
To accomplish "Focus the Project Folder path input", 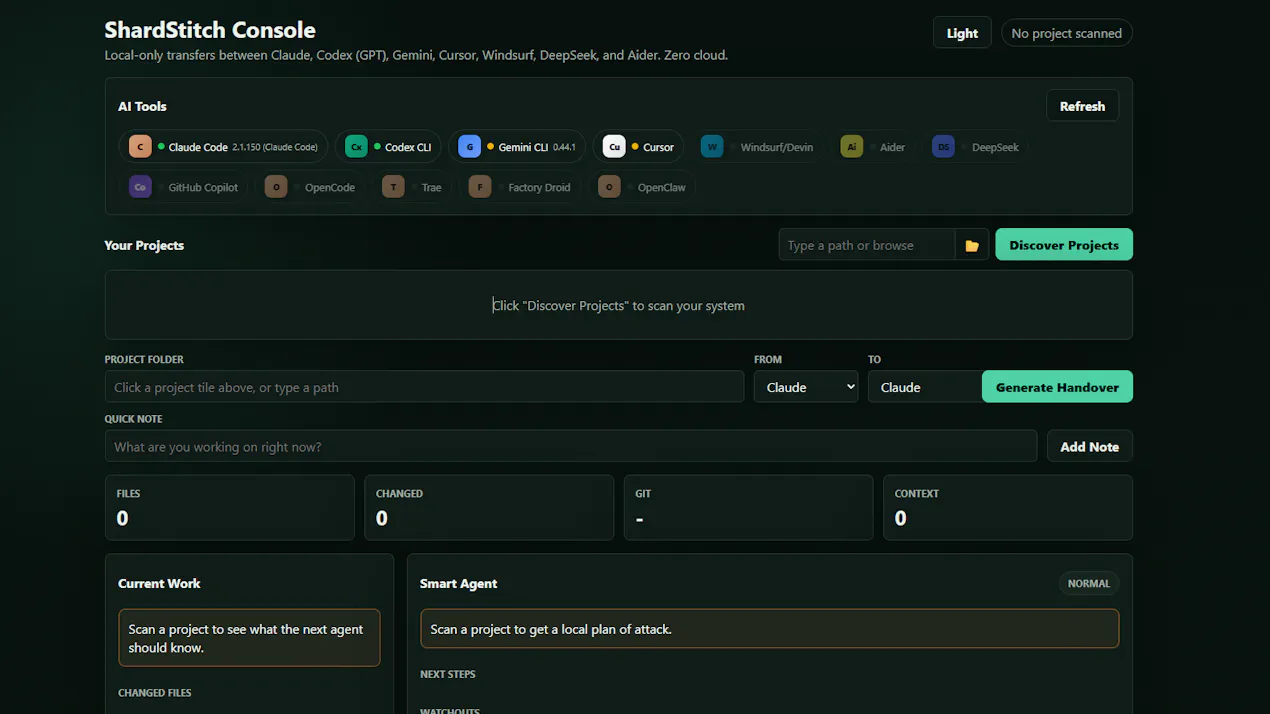I will 424,387.
